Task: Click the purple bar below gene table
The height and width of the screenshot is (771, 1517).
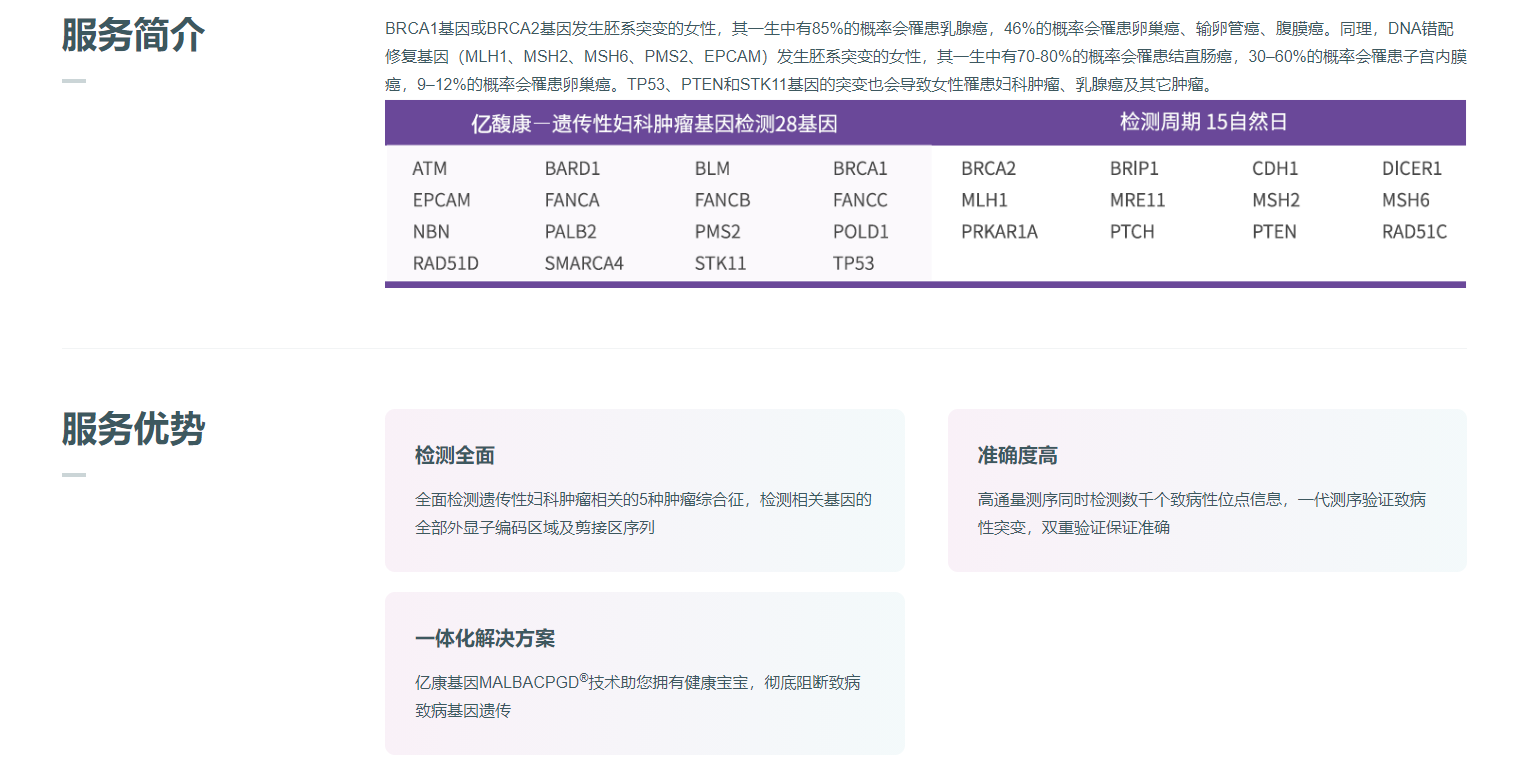Action: pos(925,285)
